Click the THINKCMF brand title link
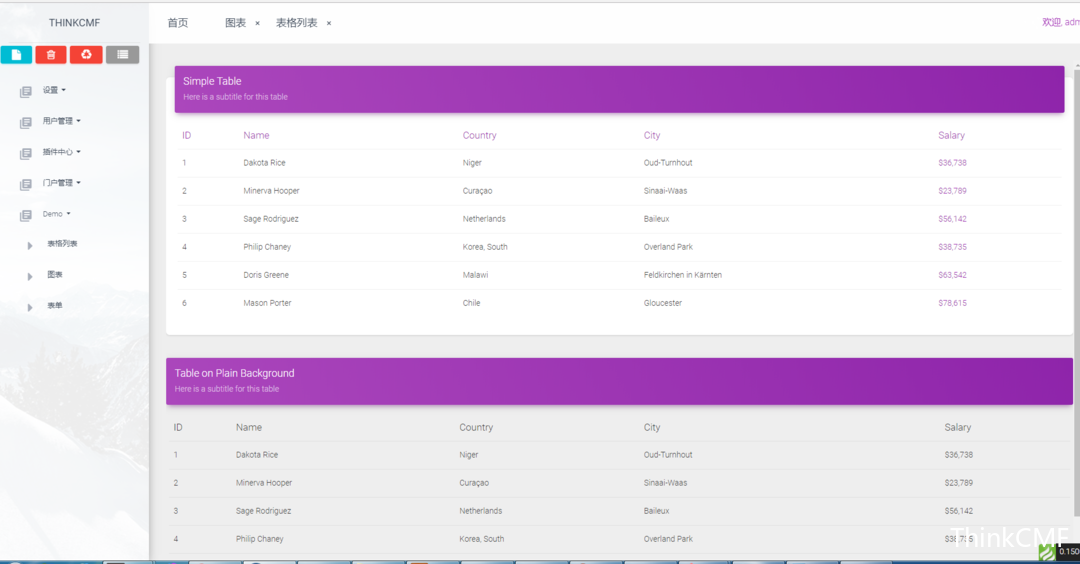Viewport: 1080px width, 564px height. pos(74,23)
